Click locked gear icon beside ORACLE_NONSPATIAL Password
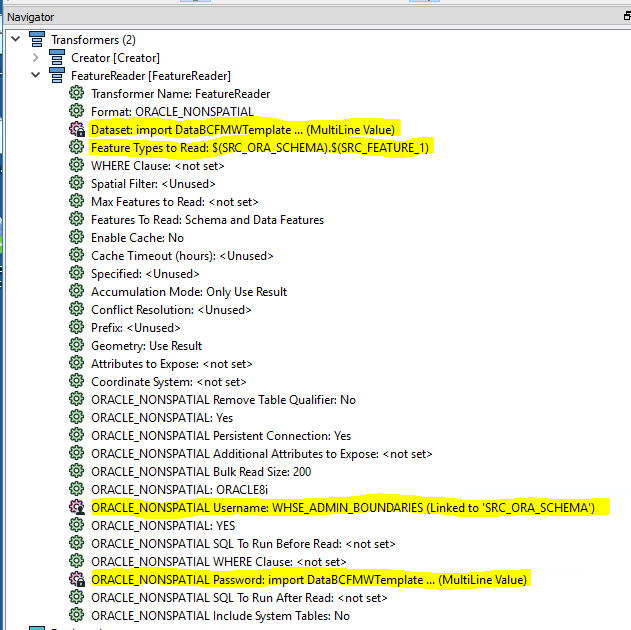The width and height of the screenshot is (631, 630). 77,579
